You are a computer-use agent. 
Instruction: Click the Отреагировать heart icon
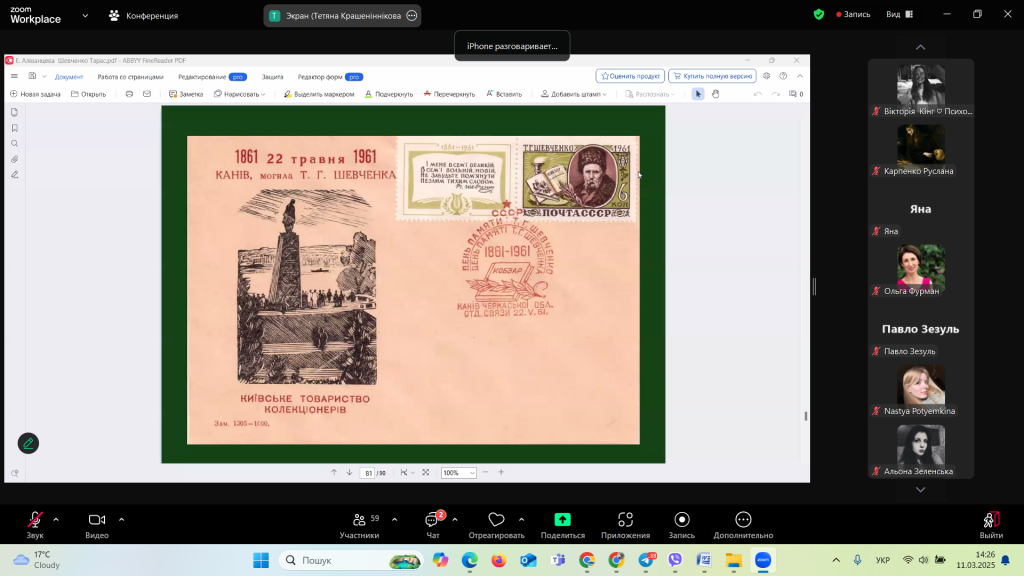496,520
